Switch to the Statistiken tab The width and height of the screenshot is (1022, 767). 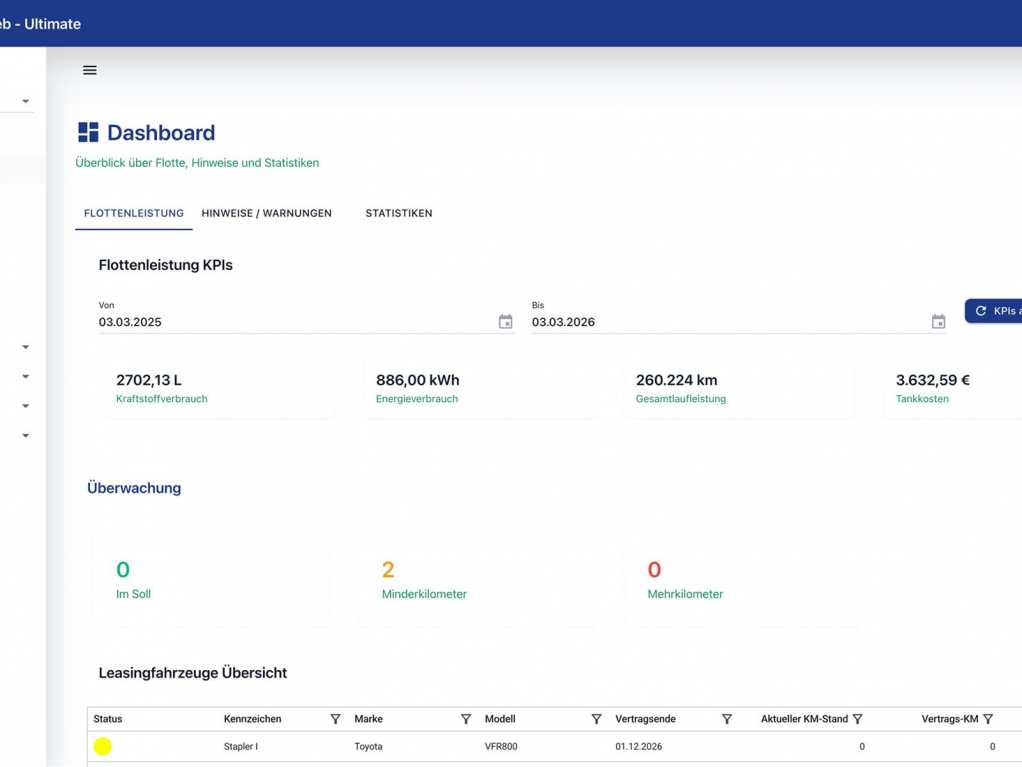(398, 213)
